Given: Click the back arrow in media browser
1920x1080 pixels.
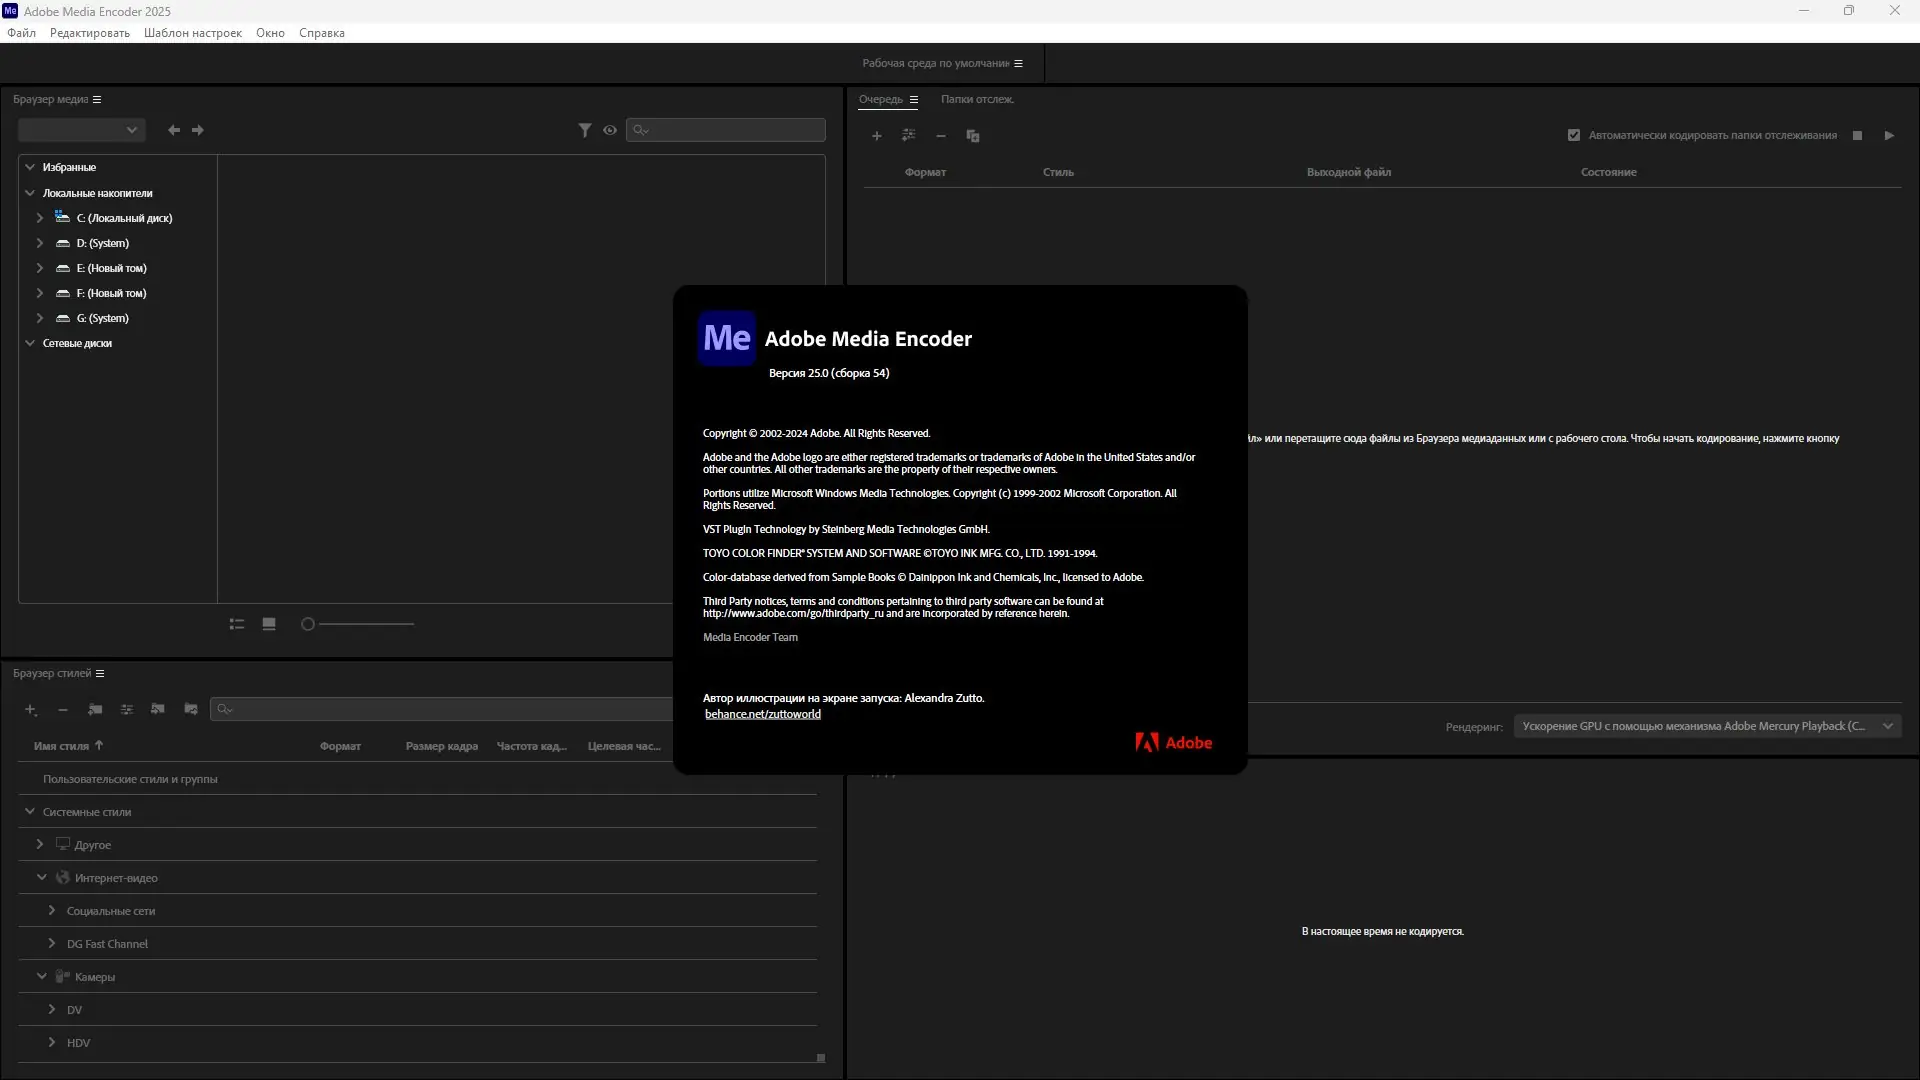Looking at the screenshot, I should point(174,130).
